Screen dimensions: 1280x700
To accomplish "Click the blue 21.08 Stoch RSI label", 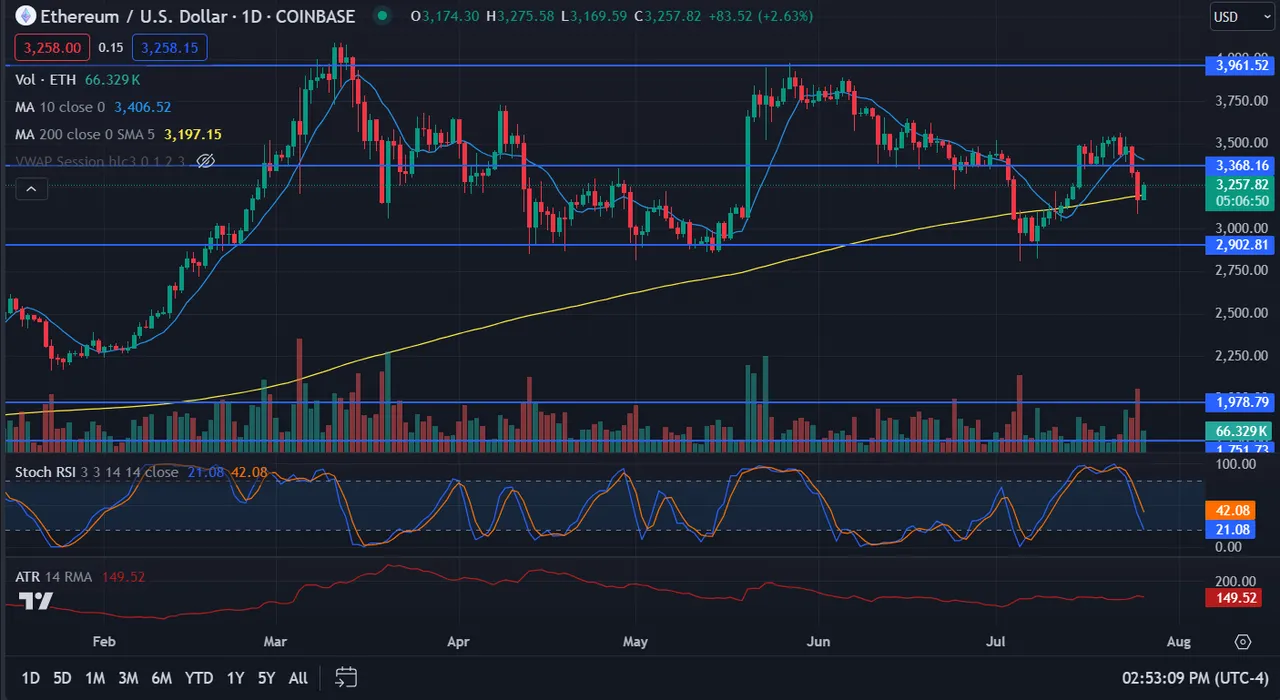I will pos(1231,529).
